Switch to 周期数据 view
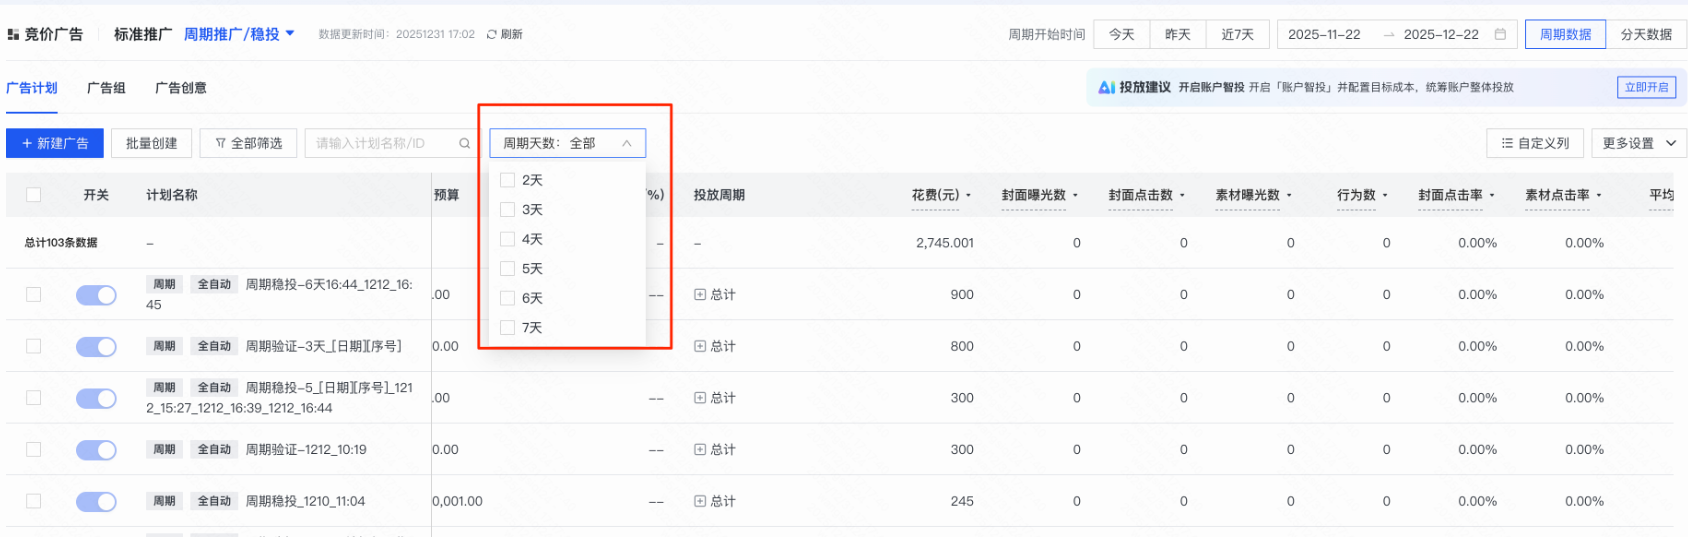 click(1565, 34)
